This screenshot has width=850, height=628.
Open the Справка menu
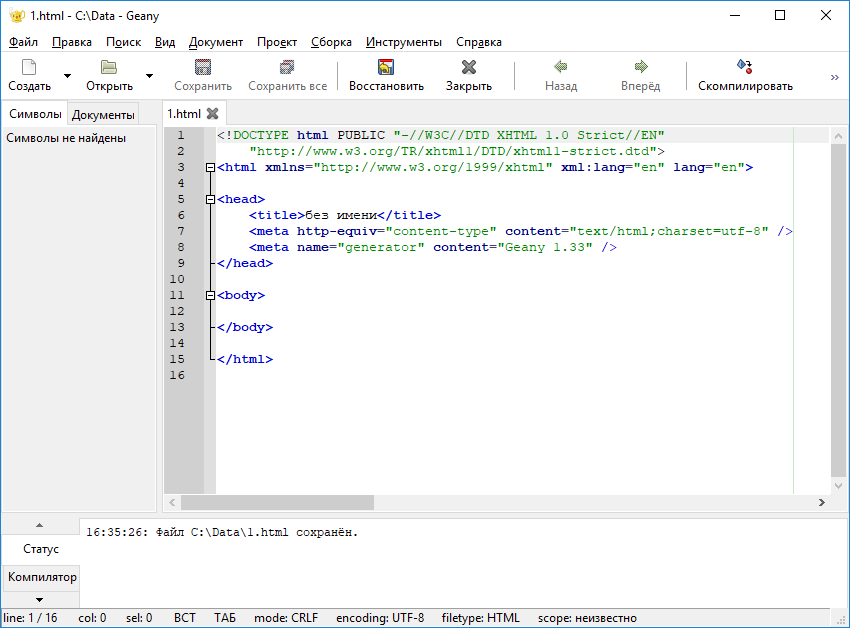pyautogui.click(x=479, y=42)
